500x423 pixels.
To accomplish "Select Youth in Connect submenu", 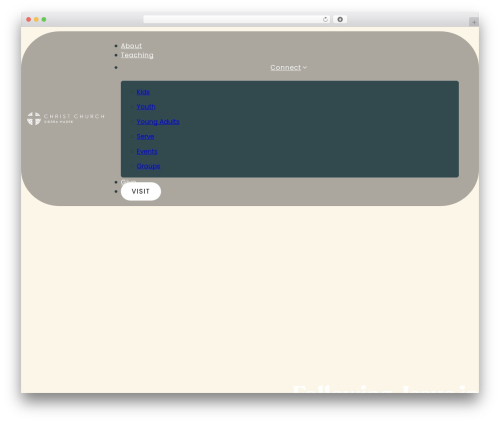I will [x=146, y=107].
